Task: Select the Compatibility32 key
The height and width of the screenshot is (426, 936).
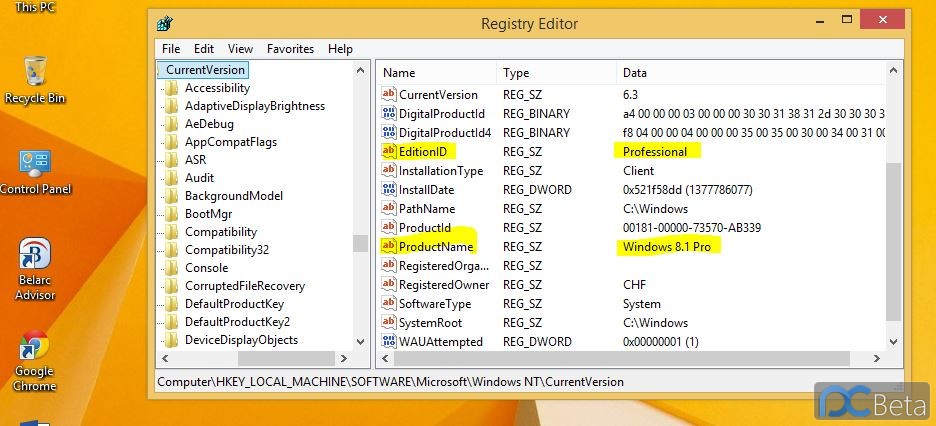Action: (x=227, y=250)
